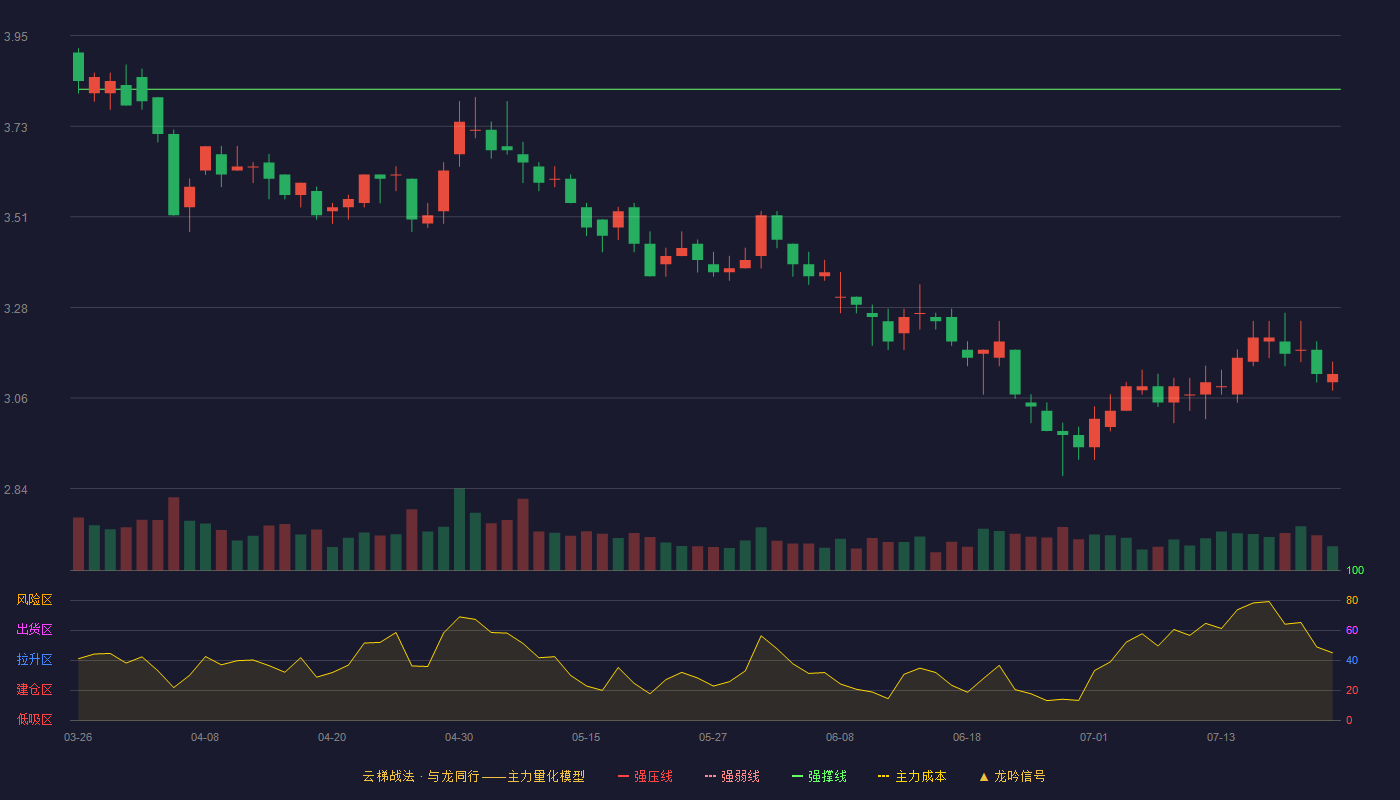Click the red 20 indicator axis value
1400x800 pixels.
coord(1352,690)
